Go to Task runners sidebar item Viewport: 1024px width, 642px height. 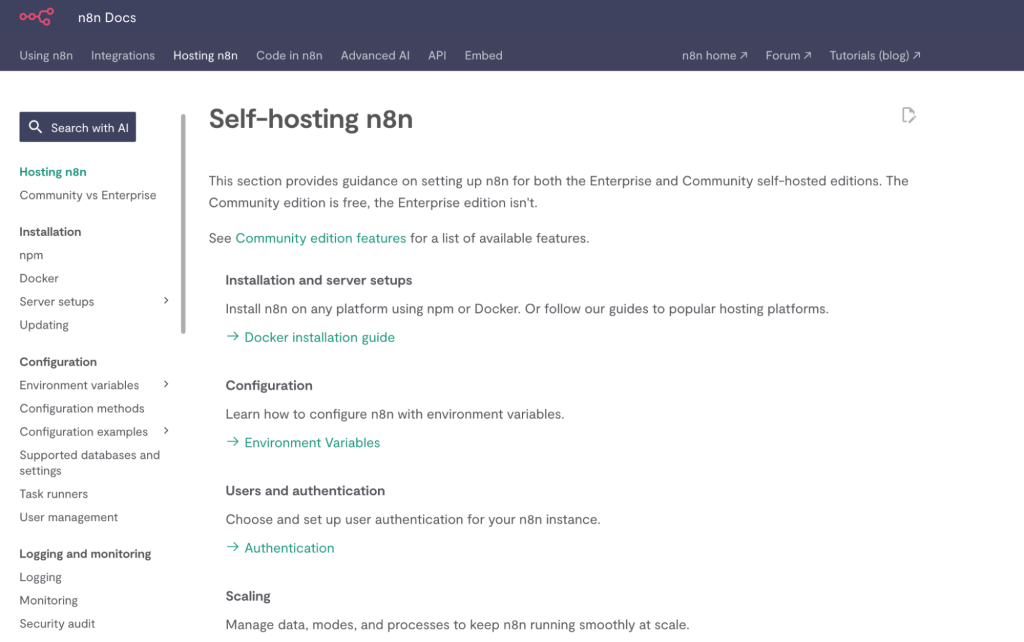tap(54, 494)
